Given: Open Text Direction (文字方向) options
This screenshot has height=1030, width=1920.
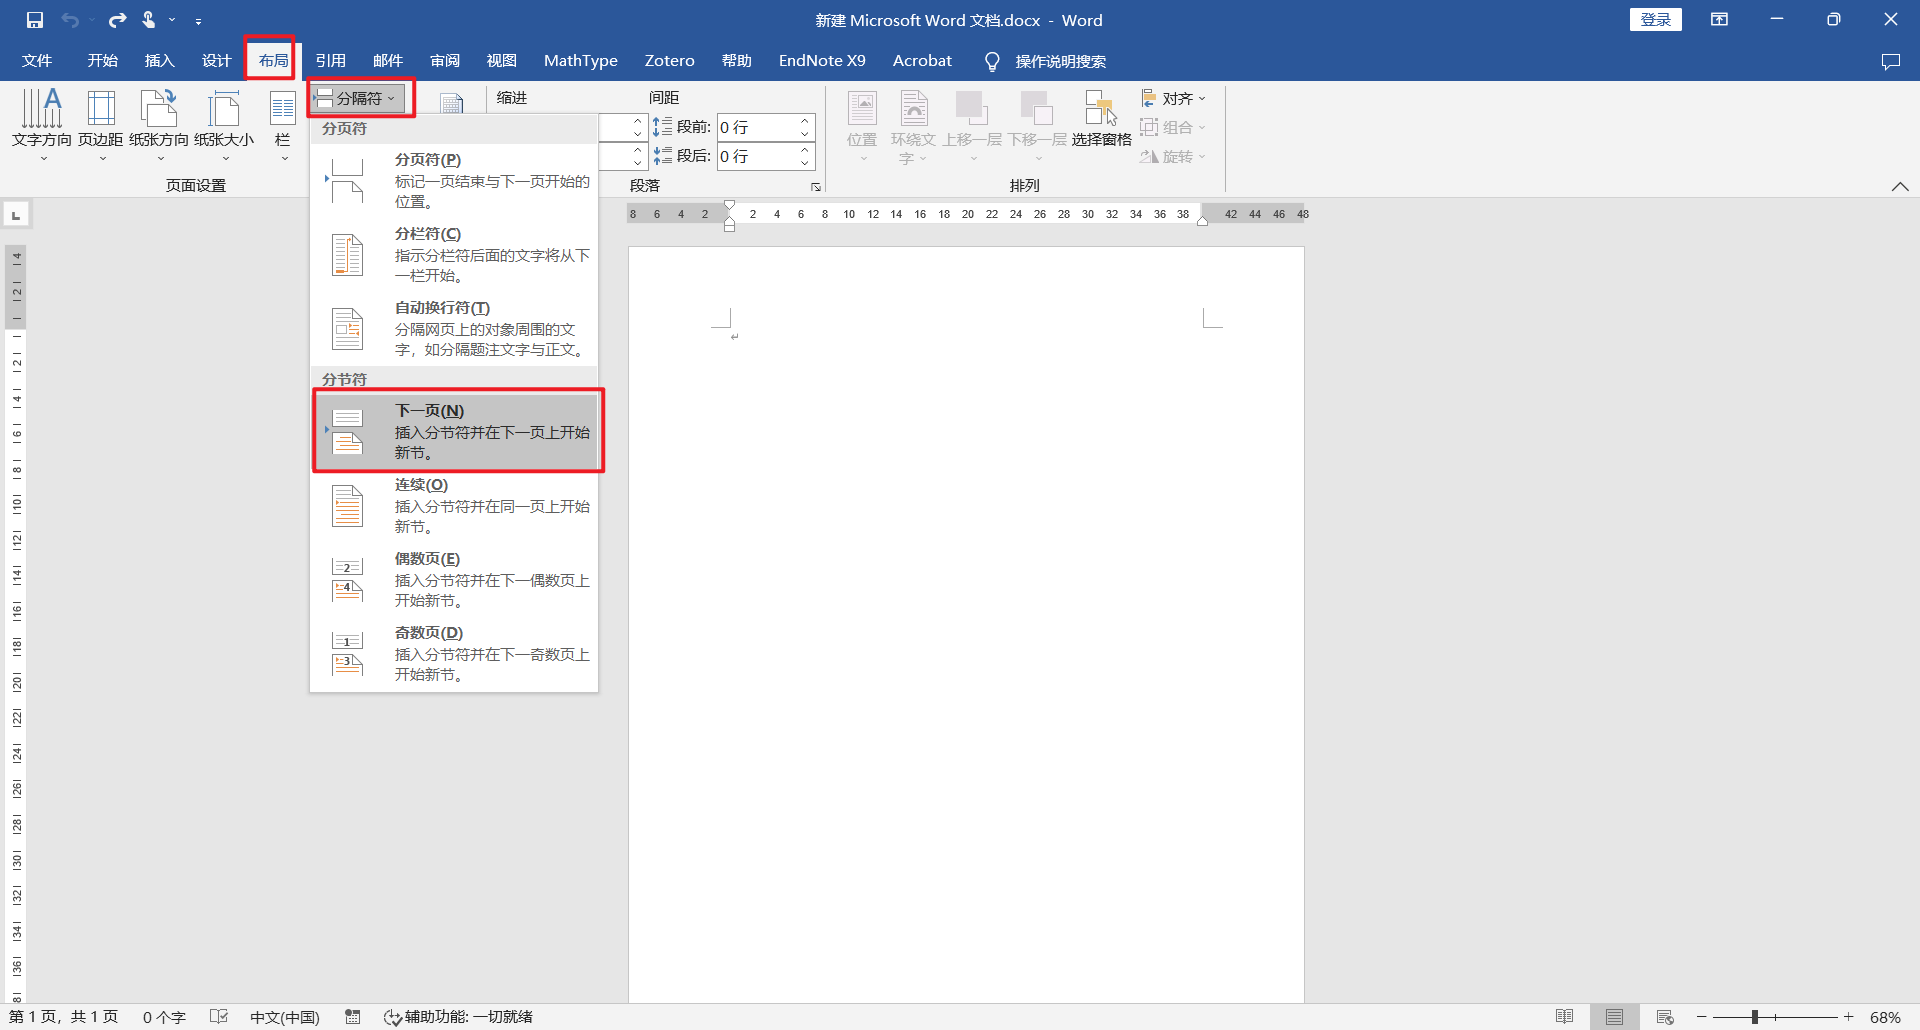Looking at the screenshot, I should (42, 125).
